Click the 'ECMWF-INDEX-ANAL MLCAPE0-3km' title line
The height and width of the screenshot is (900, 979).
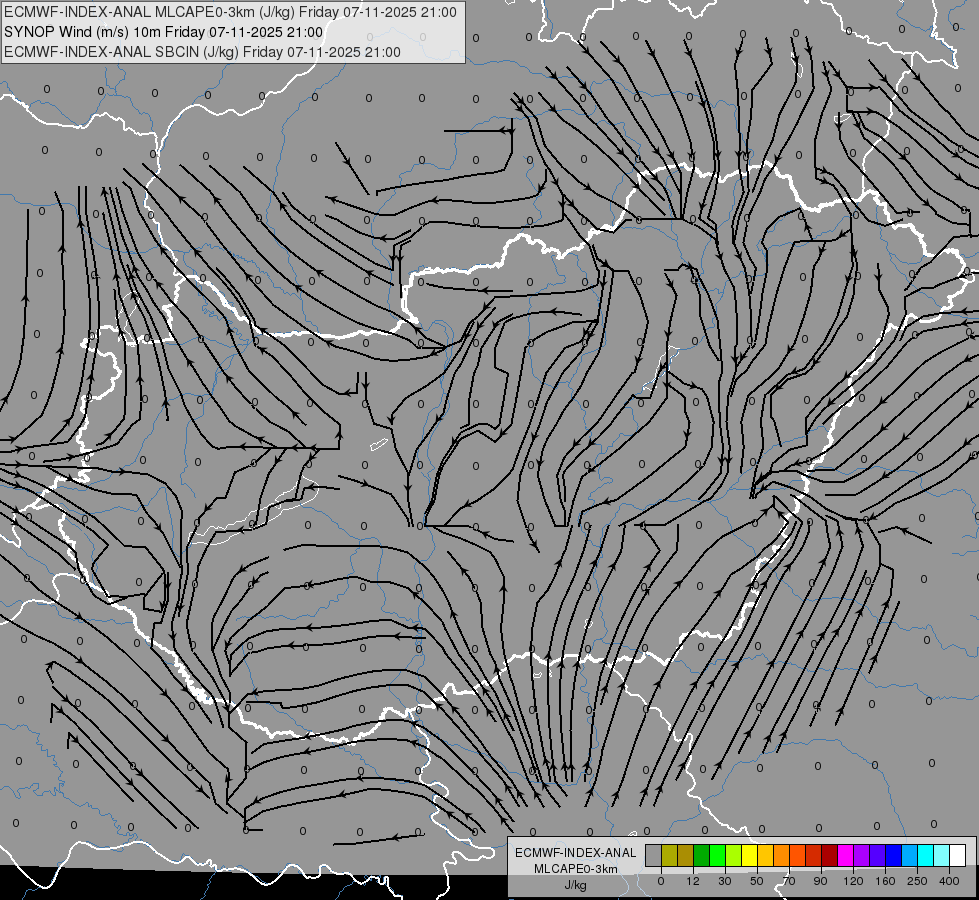click(230, 12)
